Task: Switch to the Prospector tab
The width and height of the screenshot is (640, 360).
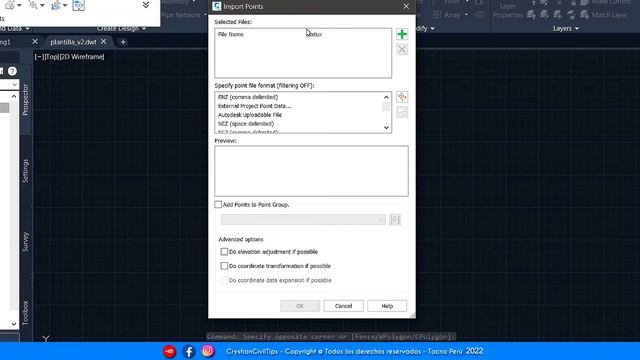Action: tap(25, 100)
